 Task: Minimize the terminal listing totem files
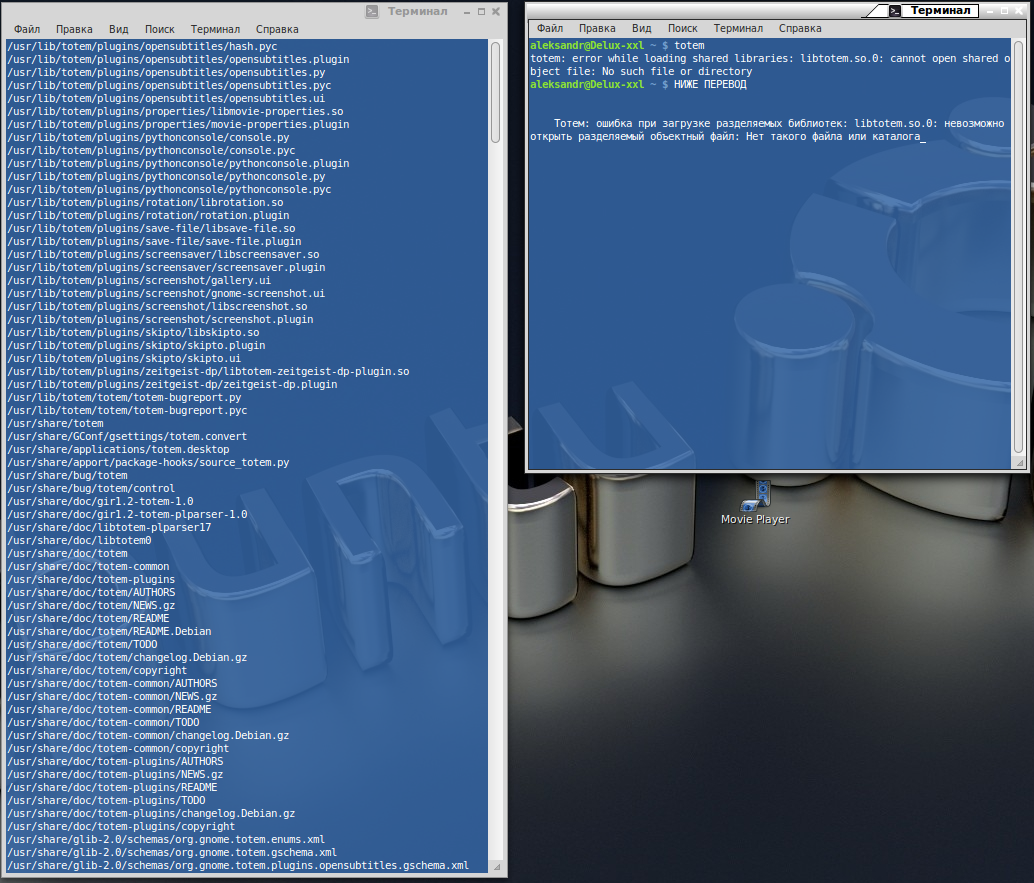click(x=467, y=12)
